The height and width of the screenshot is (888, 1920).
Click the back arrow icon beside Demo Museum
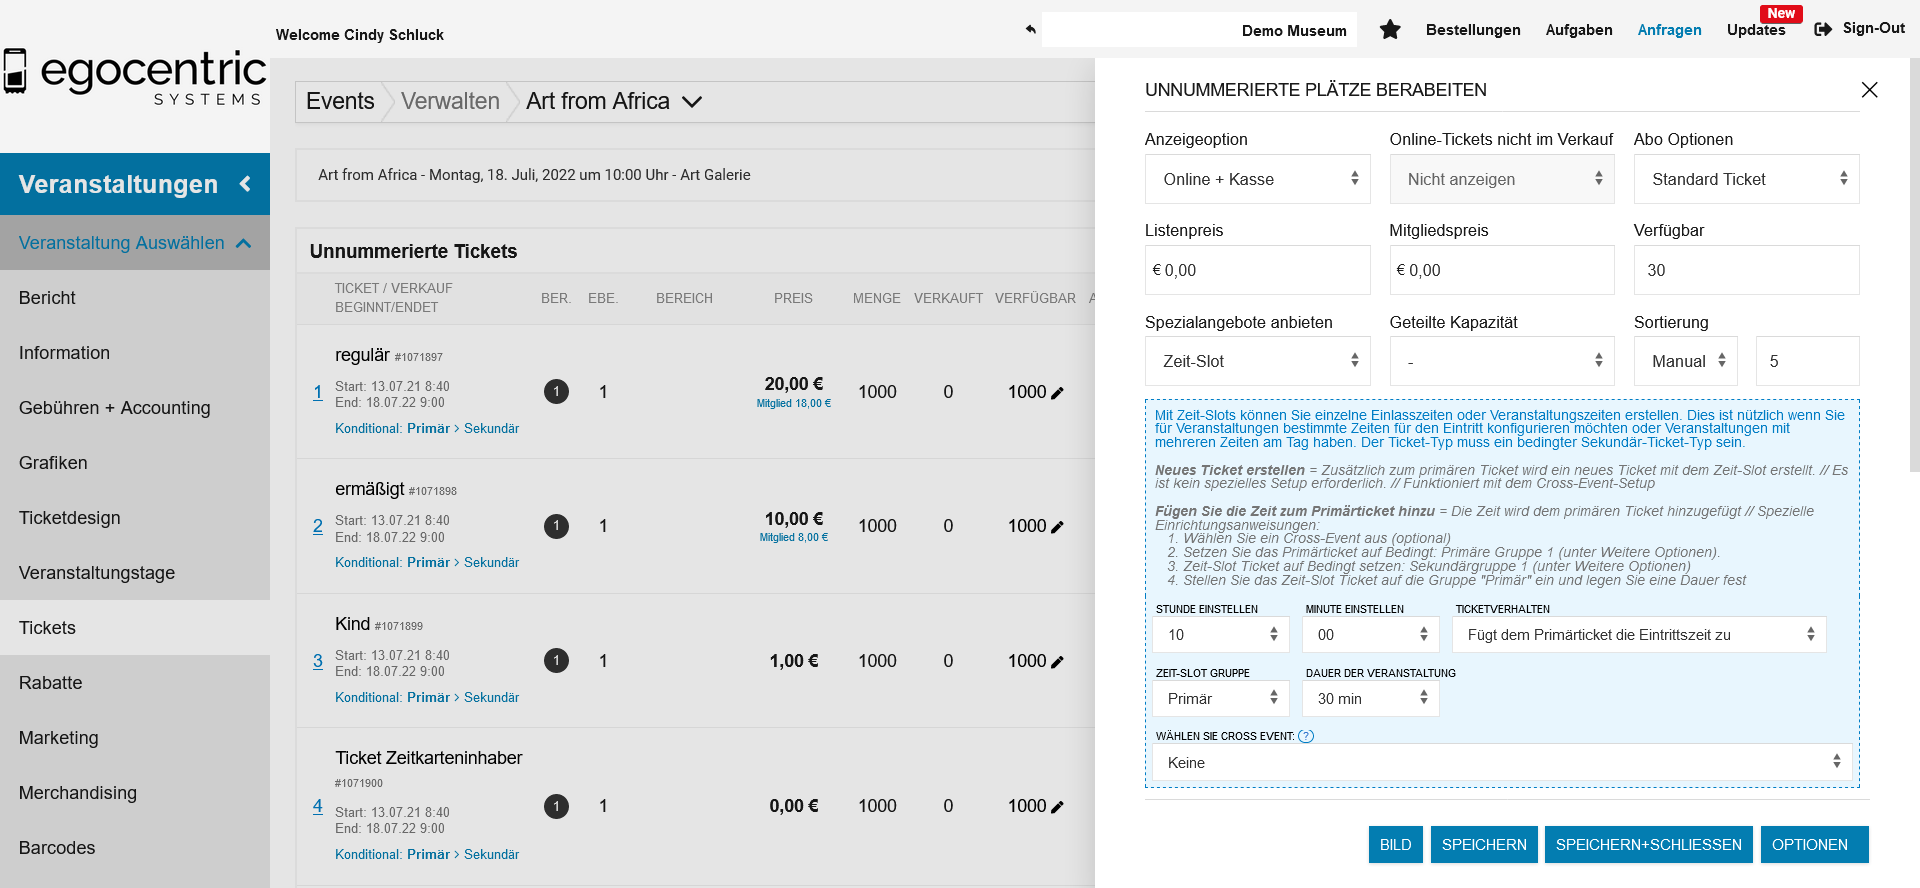click(1030, 29)
